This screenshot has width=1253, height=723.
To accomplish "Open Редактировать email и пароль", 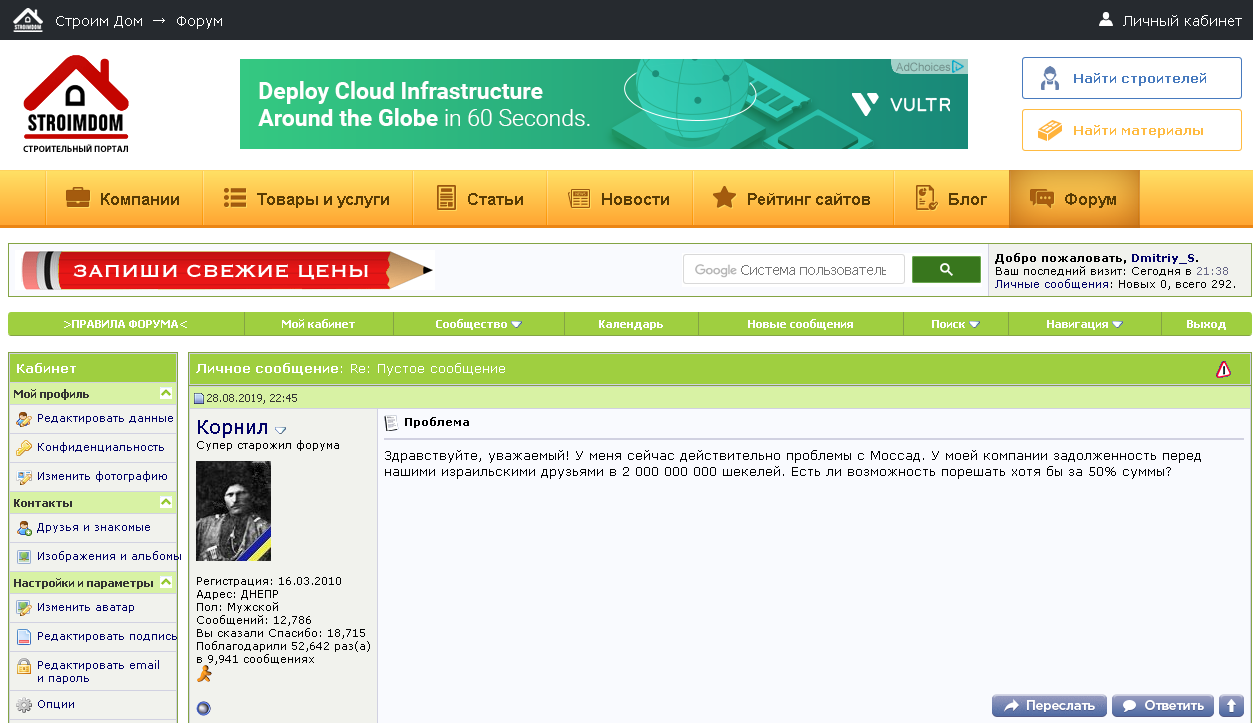I will click(x=98, y=671).
